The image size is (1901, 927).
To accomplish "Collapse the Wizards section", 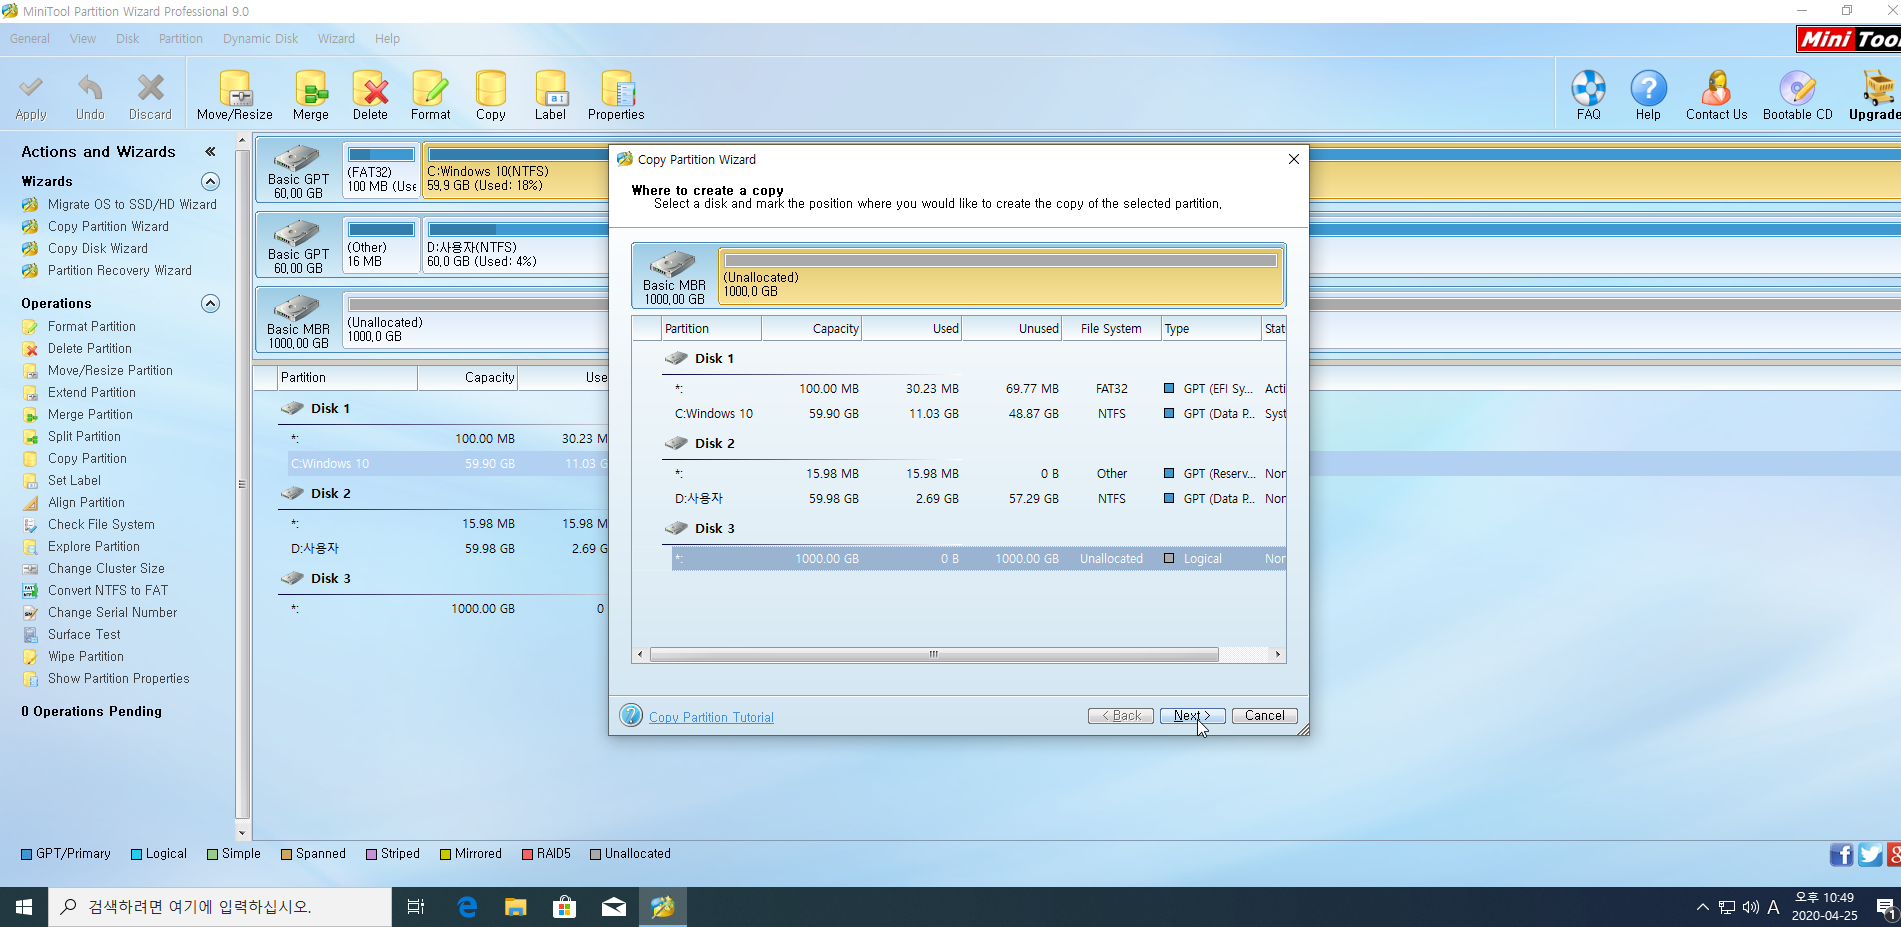I will [210, 181].
